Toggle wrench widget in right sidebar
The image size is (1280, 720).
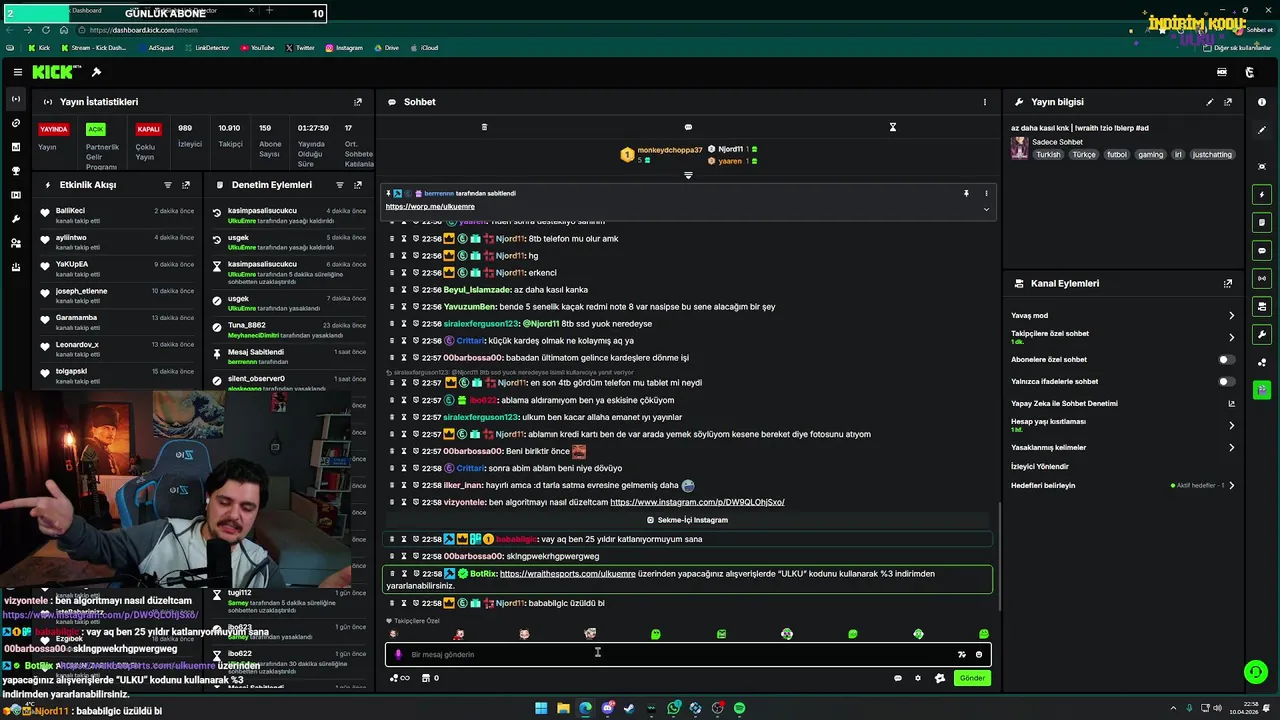1262,334
